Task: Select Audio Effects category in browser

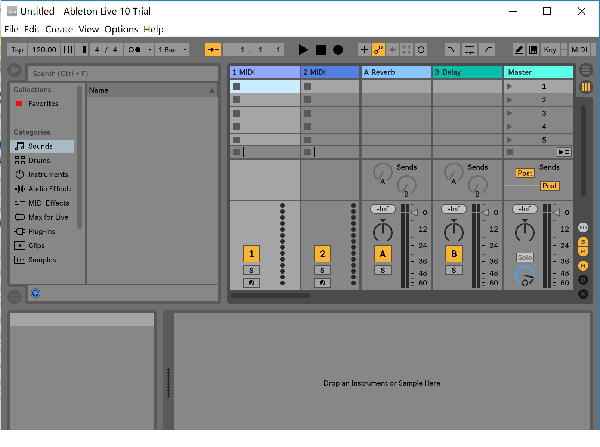Action: (x=49, y=188)
